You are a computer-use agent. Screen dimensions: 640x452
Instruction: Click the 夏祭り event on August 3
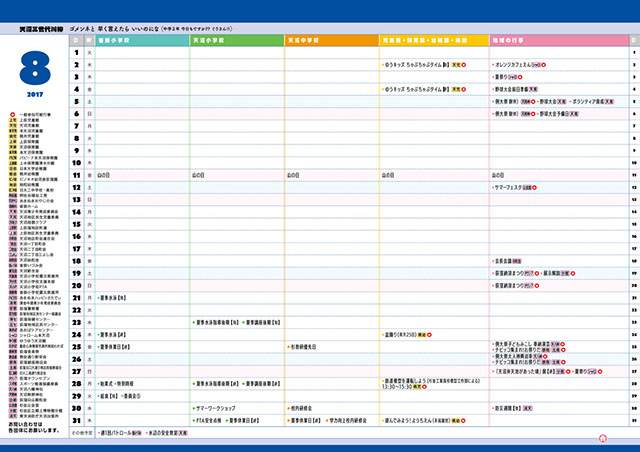pyautogui.click(x=500, y=77)
